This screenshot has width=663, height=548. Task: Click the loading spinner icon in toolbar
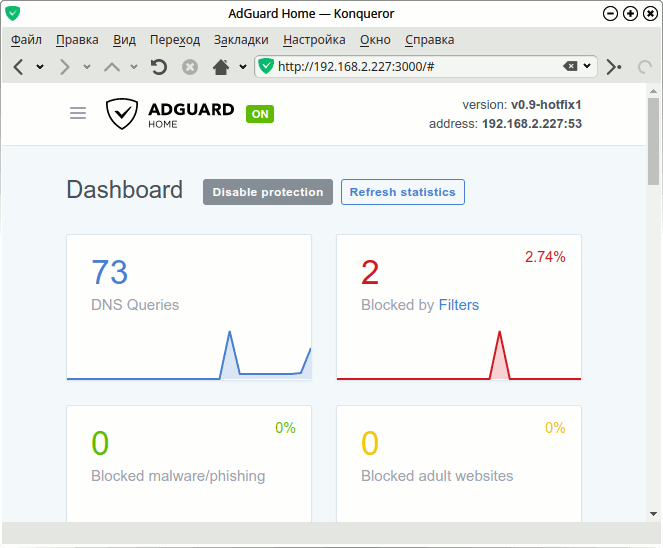pos(644,67)
